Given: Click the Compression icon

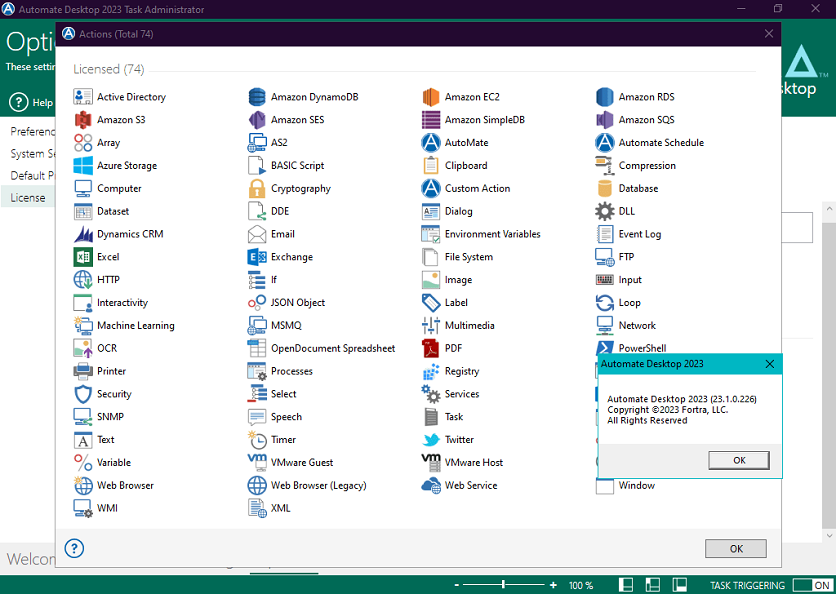Looking at the screenshot, I should tap(605, 165).
